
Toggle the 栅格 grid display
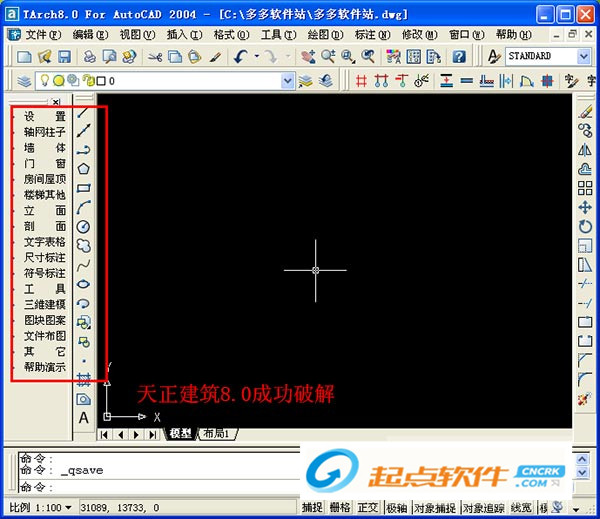340,508
